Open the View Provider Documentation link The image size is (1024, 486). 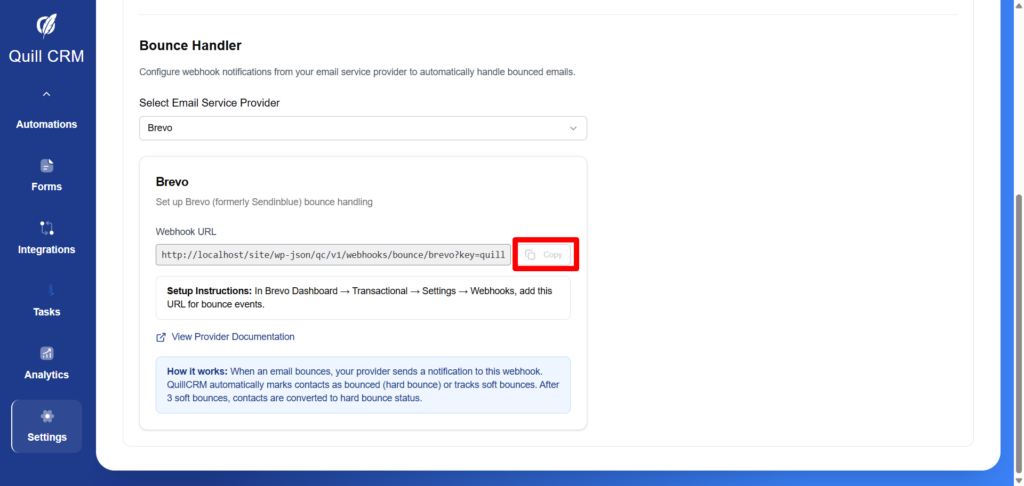(x=233, y=337)
